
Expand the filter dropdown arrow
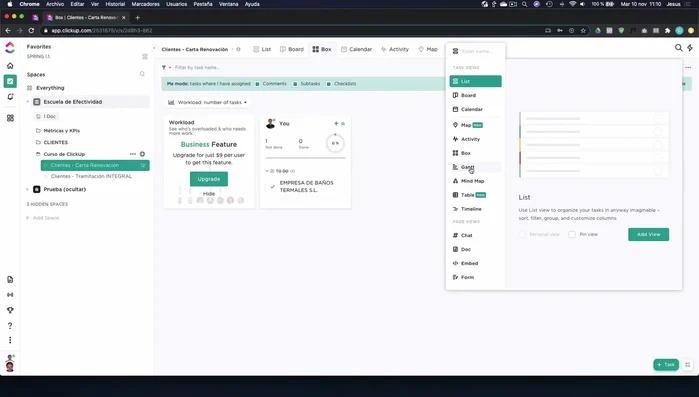[170, 68]
